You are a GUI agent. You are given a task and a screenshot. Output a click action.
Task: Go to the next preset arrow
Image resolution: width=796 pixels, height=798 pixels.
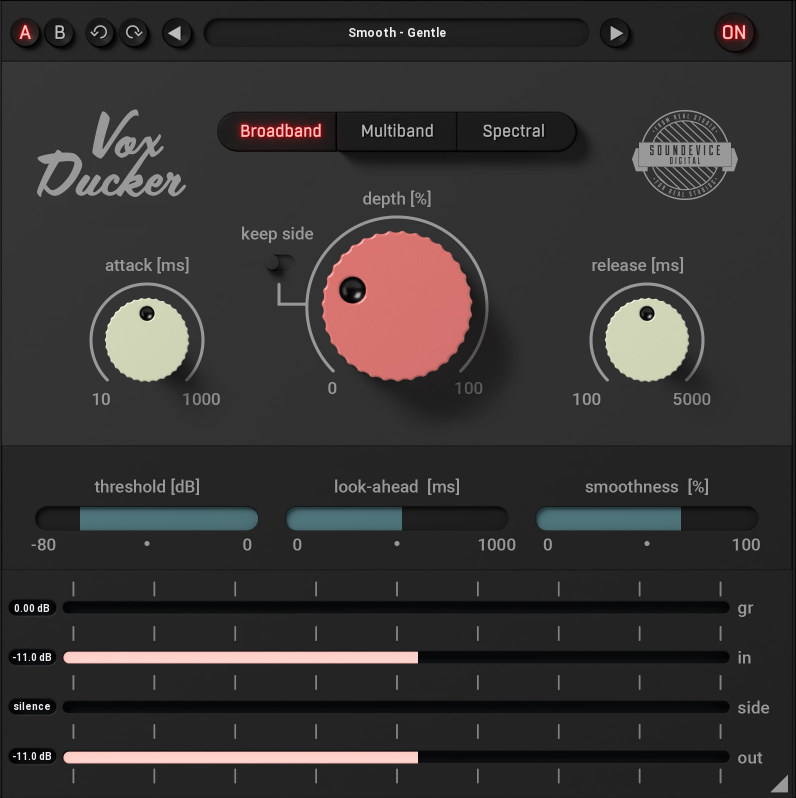[615, 33]
